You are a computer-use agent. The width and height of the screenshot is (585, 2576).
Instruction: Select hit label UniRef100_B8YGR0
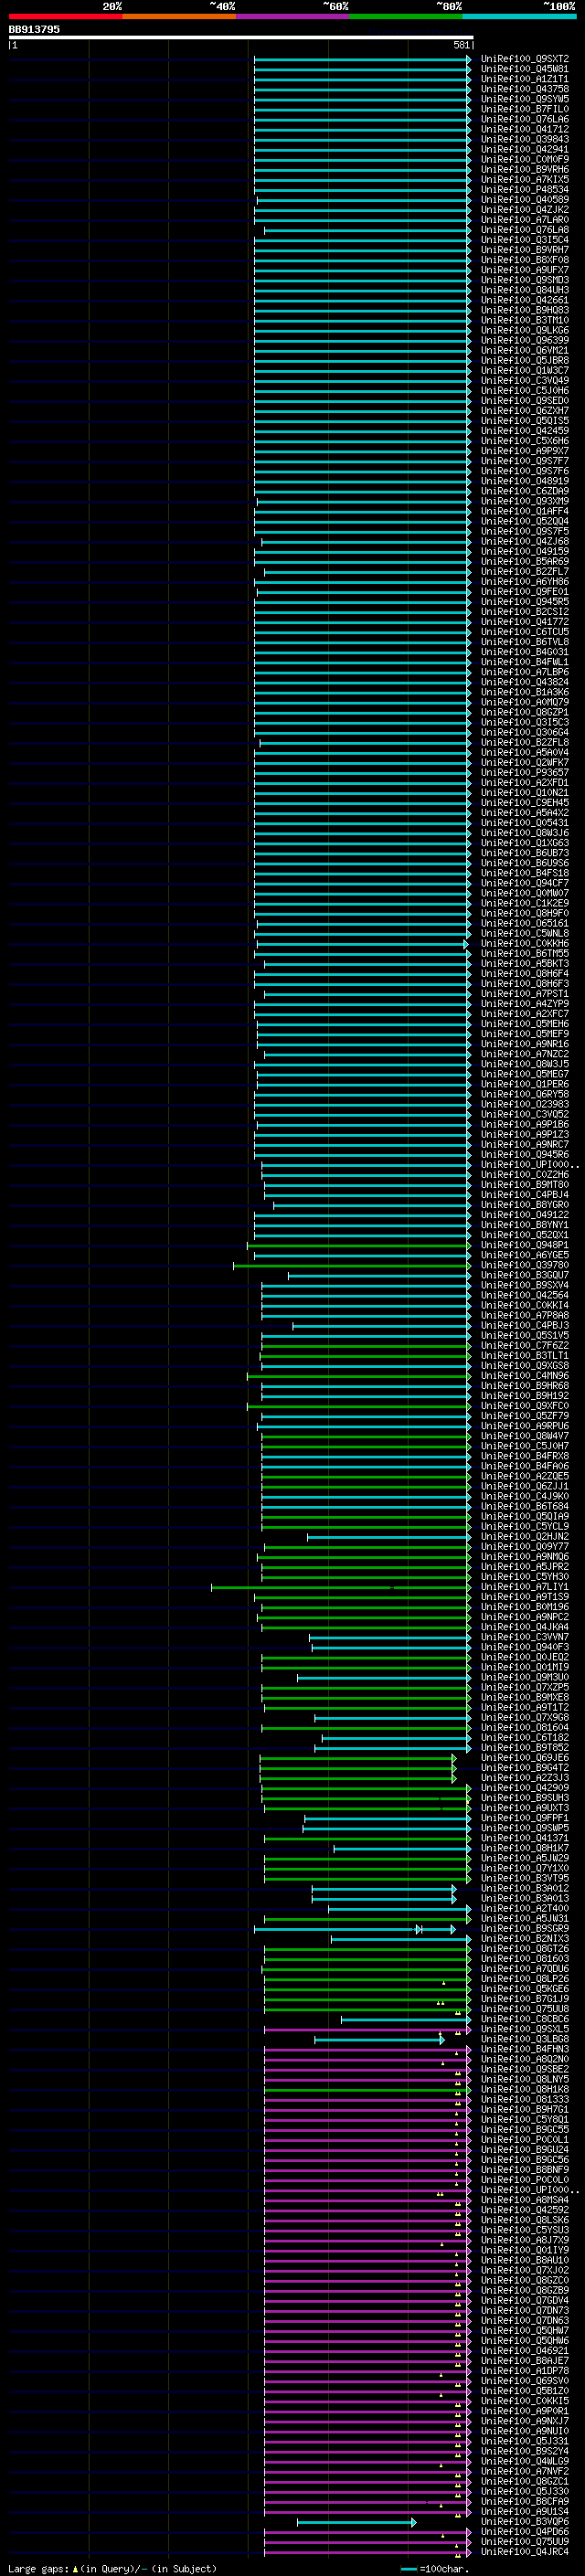coord(524,1205)
